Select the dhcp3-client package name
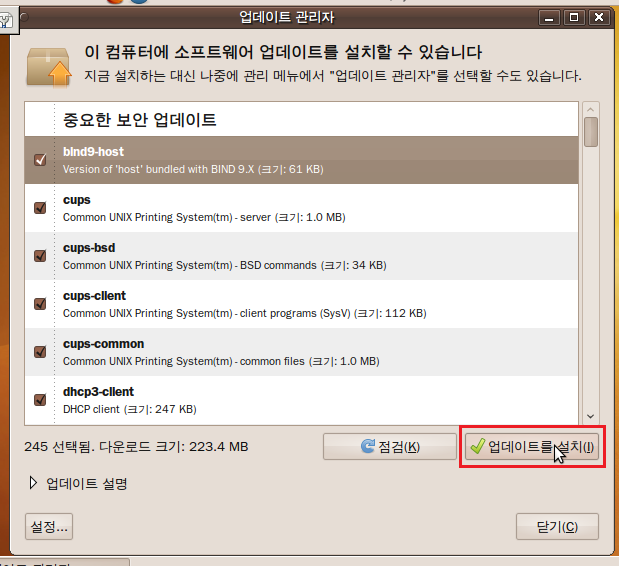Viewport: 619px width, 566px height. (x=98, y=392)
